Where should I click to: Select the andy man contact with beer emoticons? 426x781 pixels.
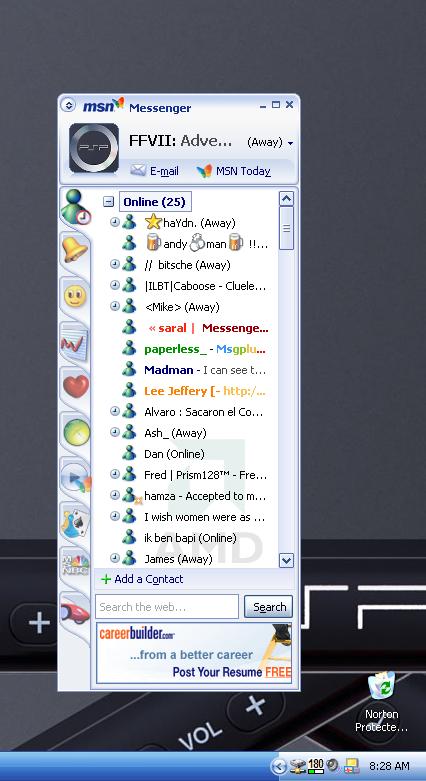point(206,244)
